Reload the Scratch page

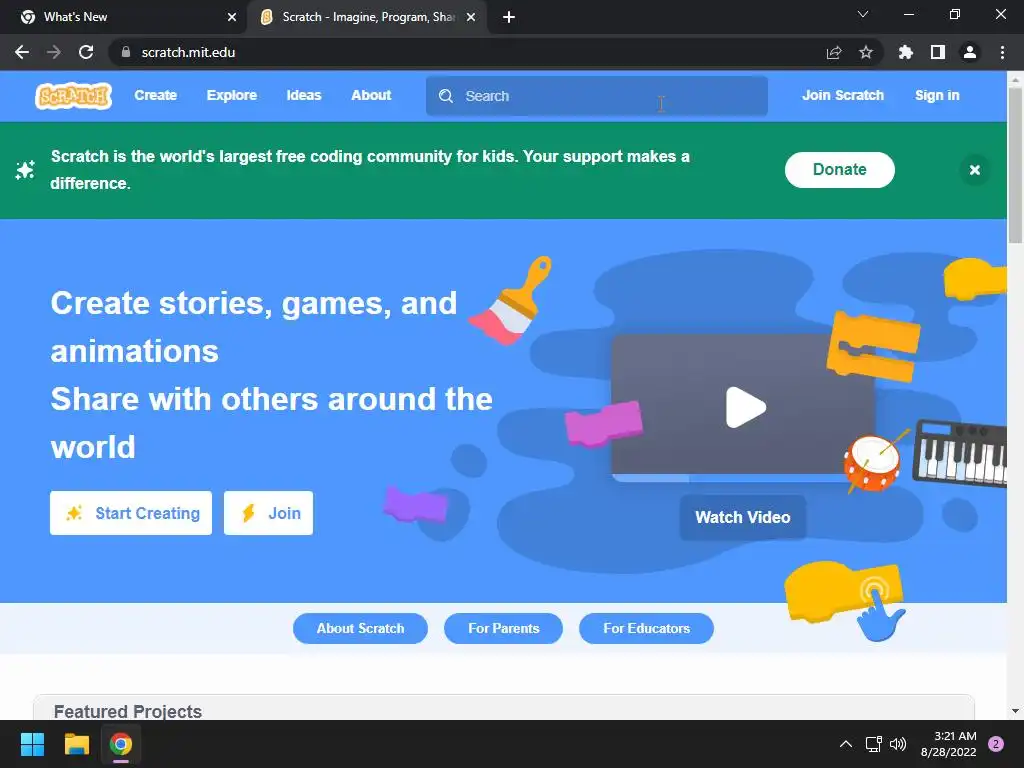click(86, 52)
